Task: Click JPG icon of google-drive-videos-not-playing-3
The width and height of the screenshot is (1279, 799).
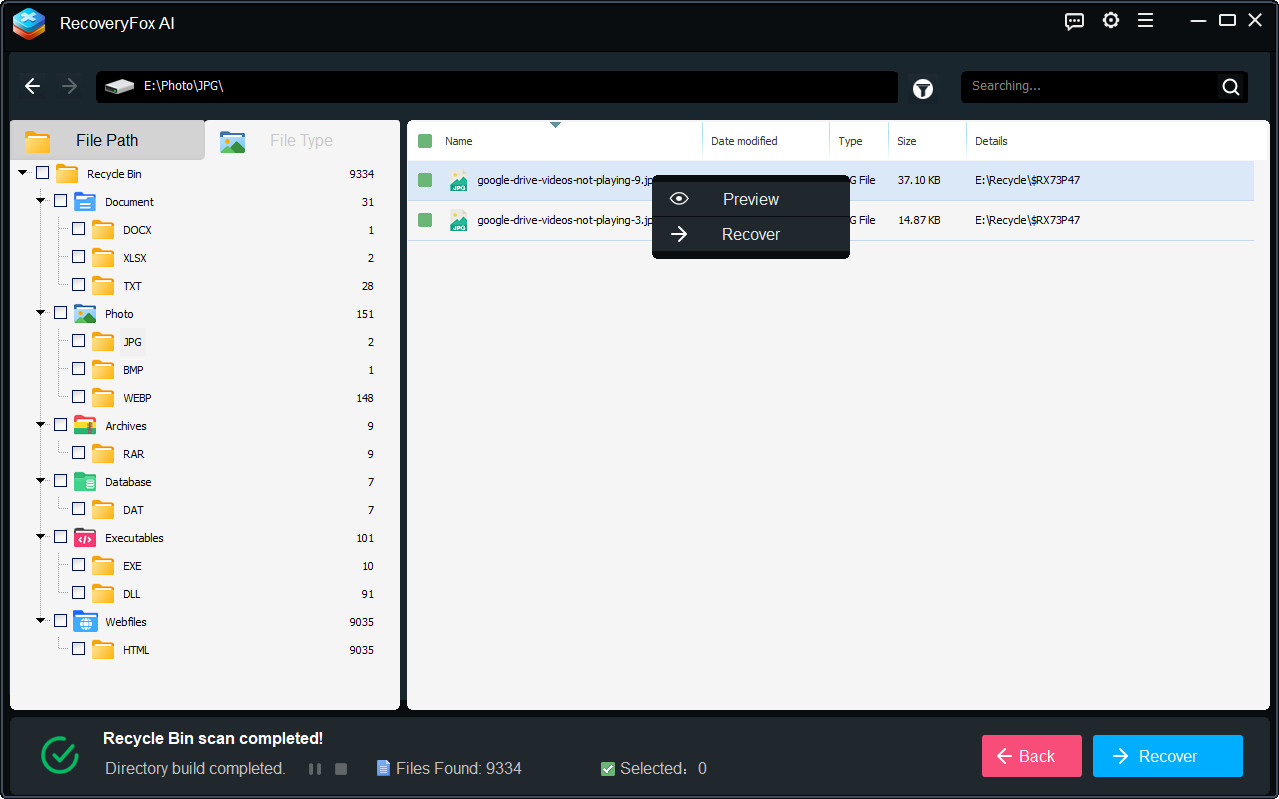Action: click(x=458, y=221)
